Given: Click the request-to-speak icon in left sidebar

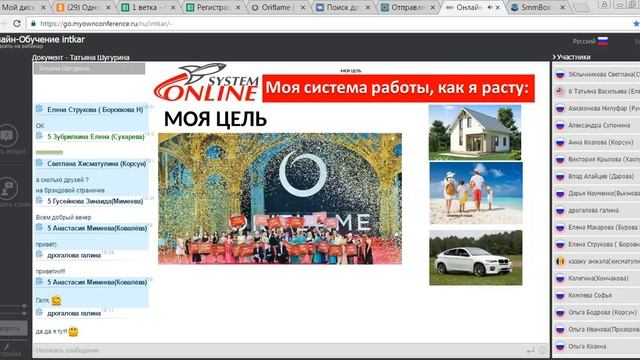Looking at the screenshot, I should [8, 188].
